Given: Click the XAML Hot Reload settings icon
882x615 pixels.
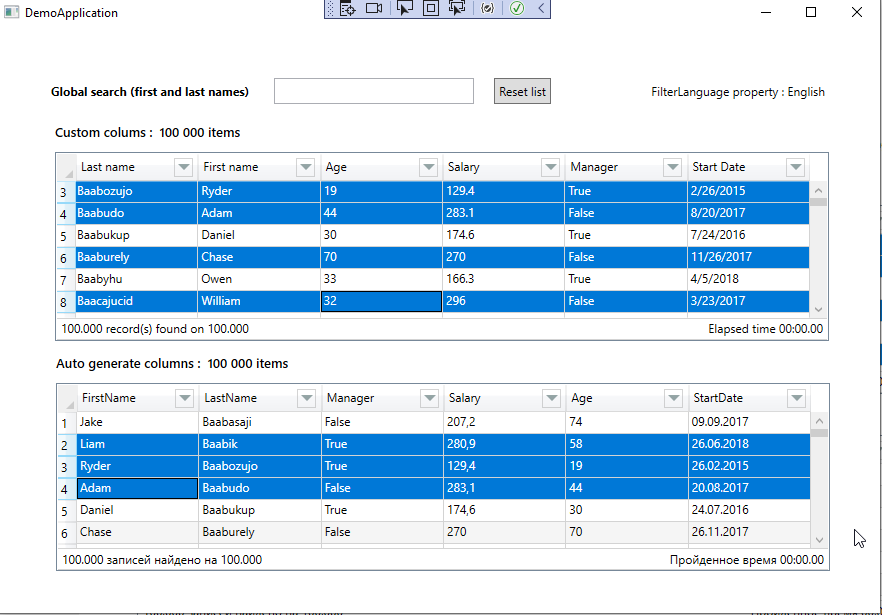Looking at the screenshot, I should tap(488, 9).
